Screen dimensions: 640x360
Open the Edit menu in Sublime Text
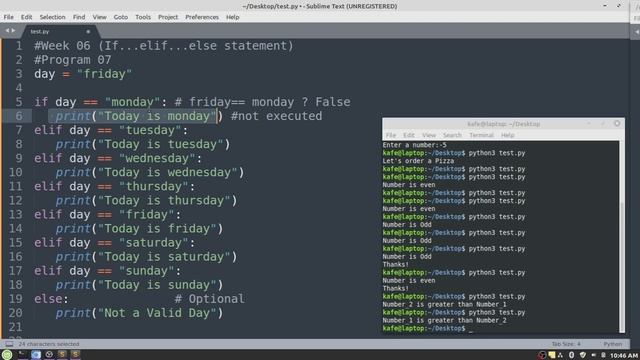pyautogui.click(x=27, y=17)
